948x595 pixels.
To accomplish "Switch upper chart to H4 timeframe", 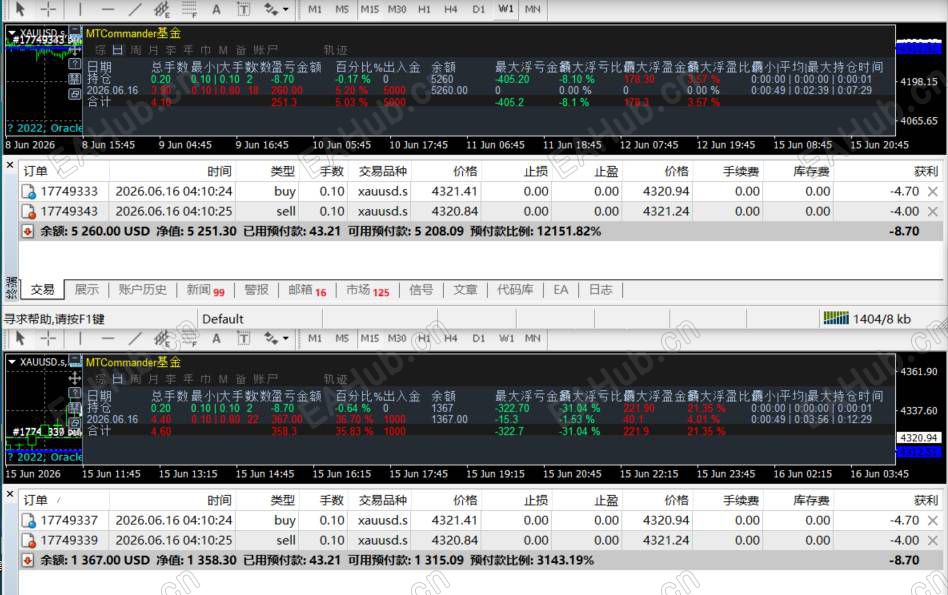I will [450, 9].
